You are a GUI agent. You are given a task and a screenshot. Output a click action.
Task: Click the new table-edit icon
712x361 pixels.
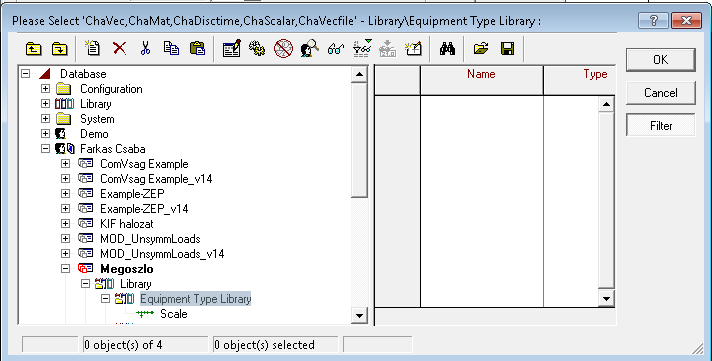[414, 48]
